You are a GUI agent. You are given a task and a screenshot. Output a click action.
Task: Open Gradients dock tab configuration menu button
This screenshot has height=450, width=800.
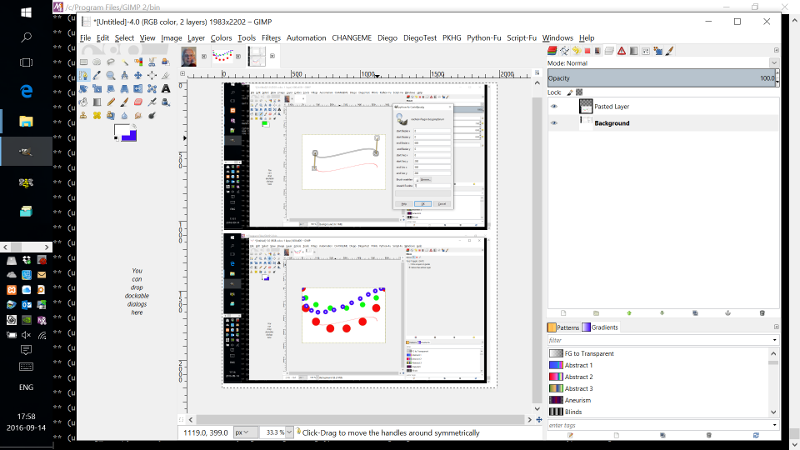pos(776,327)
